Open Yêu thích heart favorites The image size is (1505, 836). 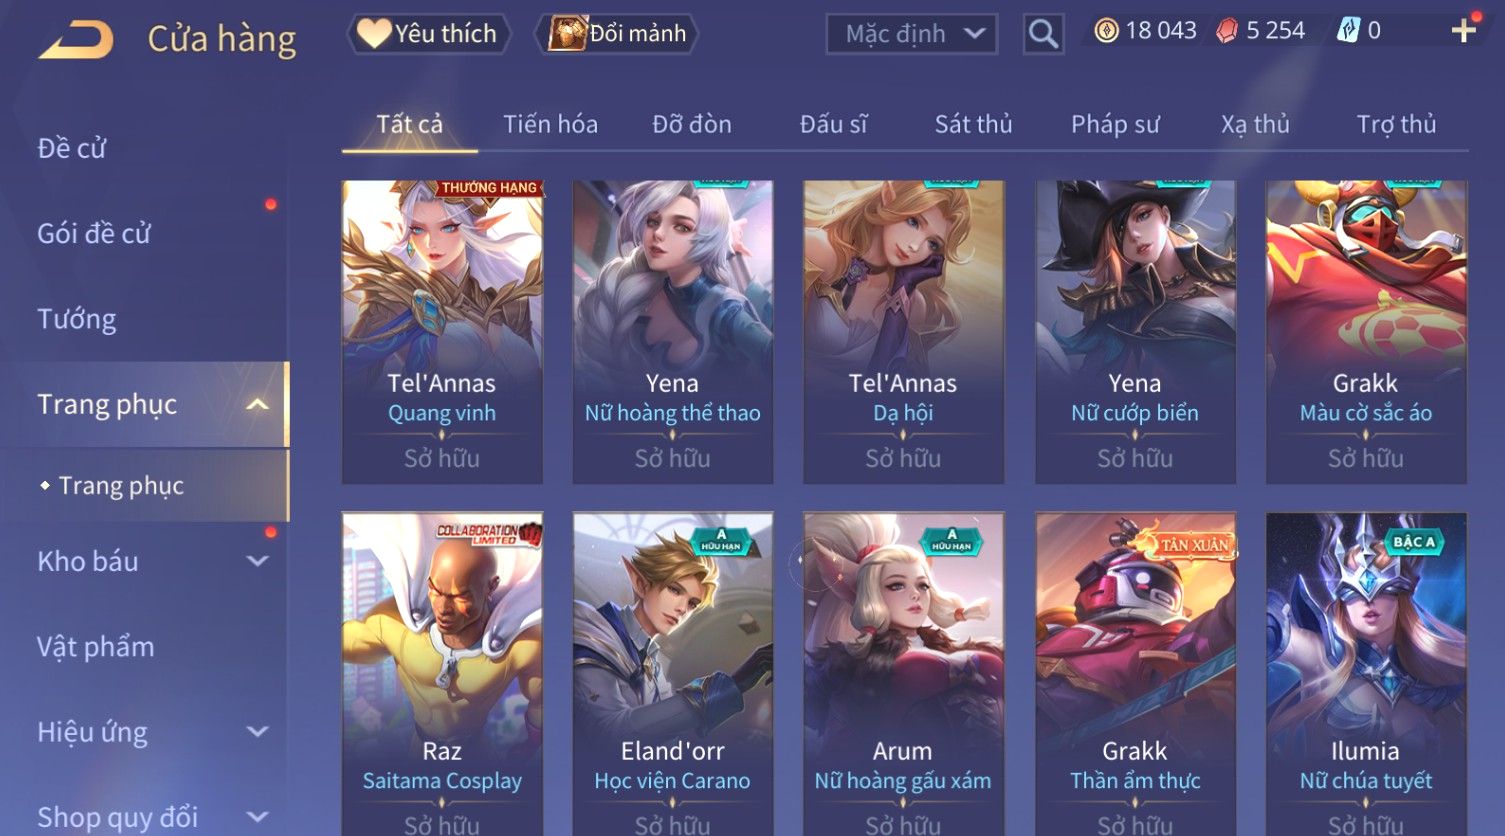(x=429, y=34)
